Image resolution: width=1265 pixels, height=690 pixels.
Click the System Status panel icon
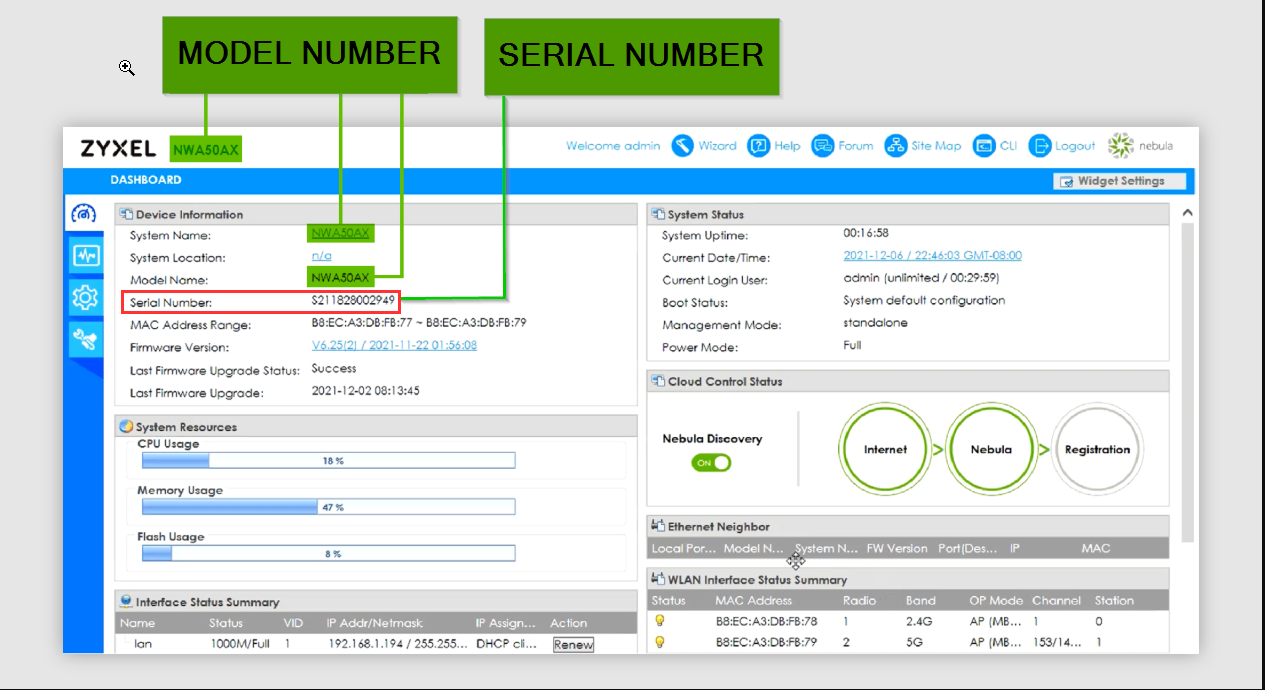click(659, 214)
